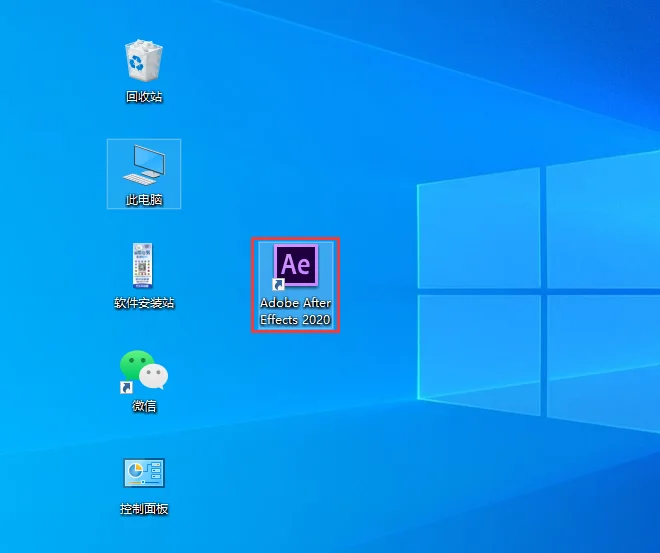Viewport: 660px width, 553px height.
Task: Click the 控制面板 text label
Action: tap(144, 509)
